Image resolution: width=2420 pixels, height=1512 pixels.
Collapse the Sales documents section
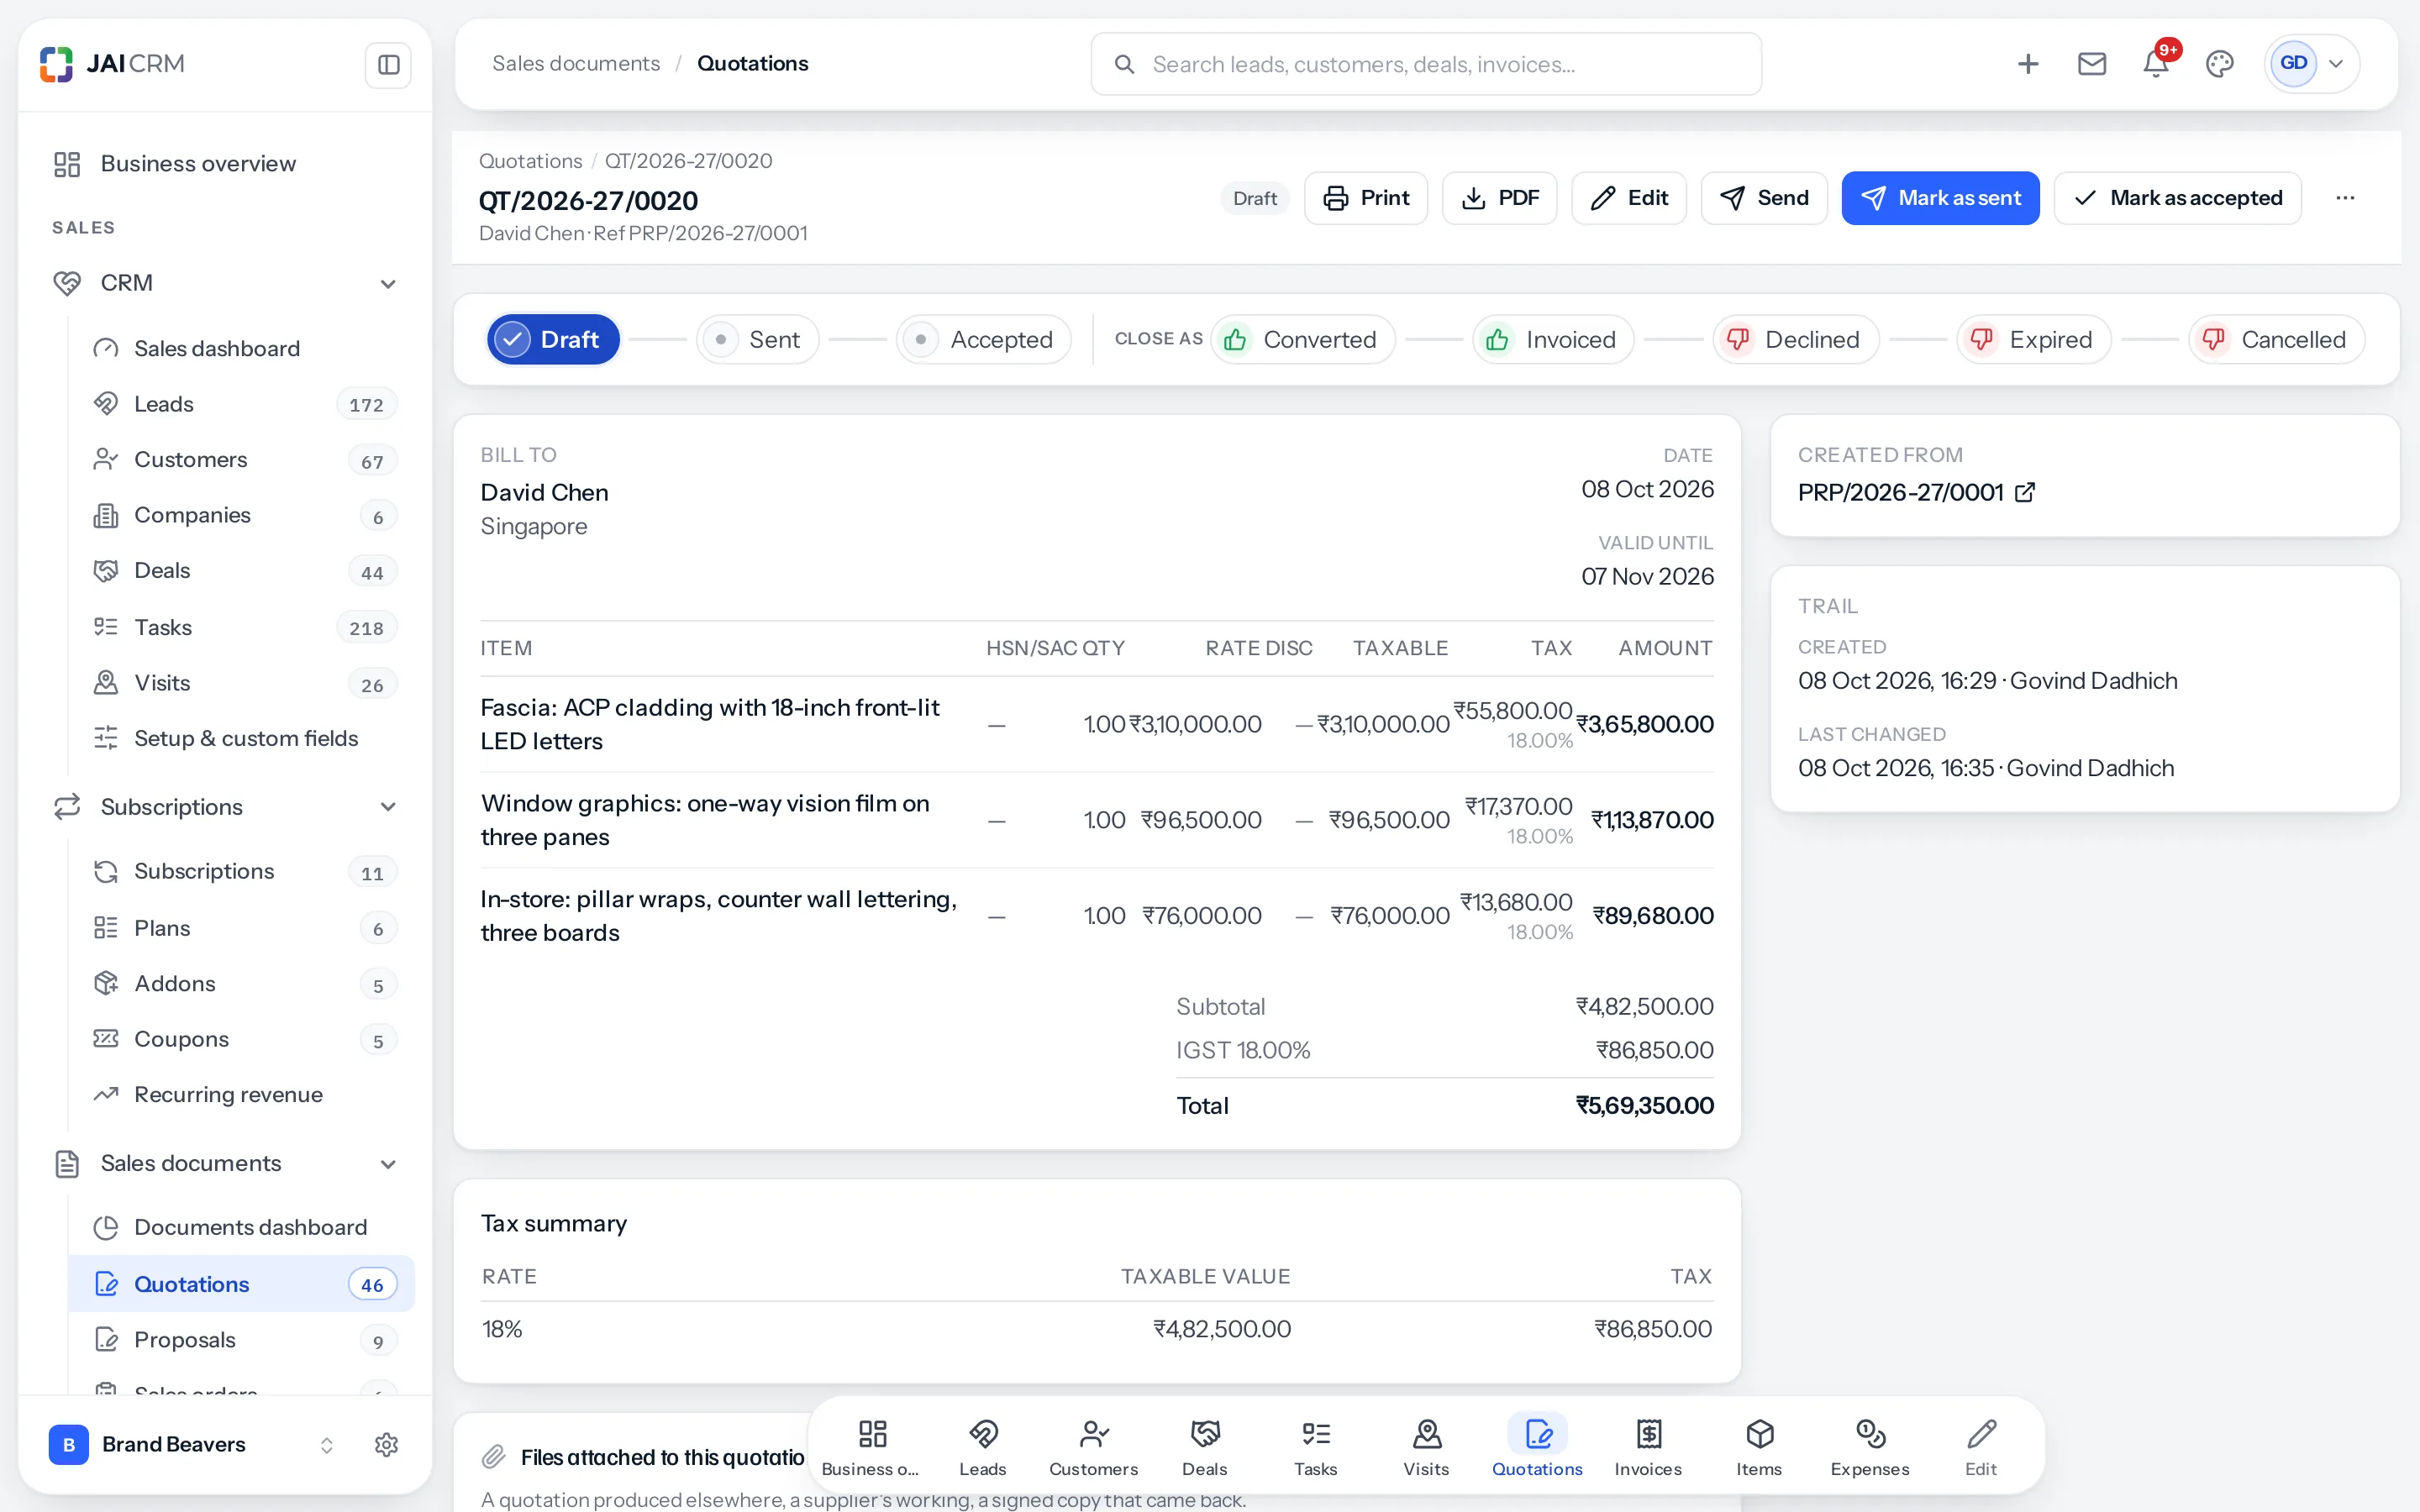388,1164
